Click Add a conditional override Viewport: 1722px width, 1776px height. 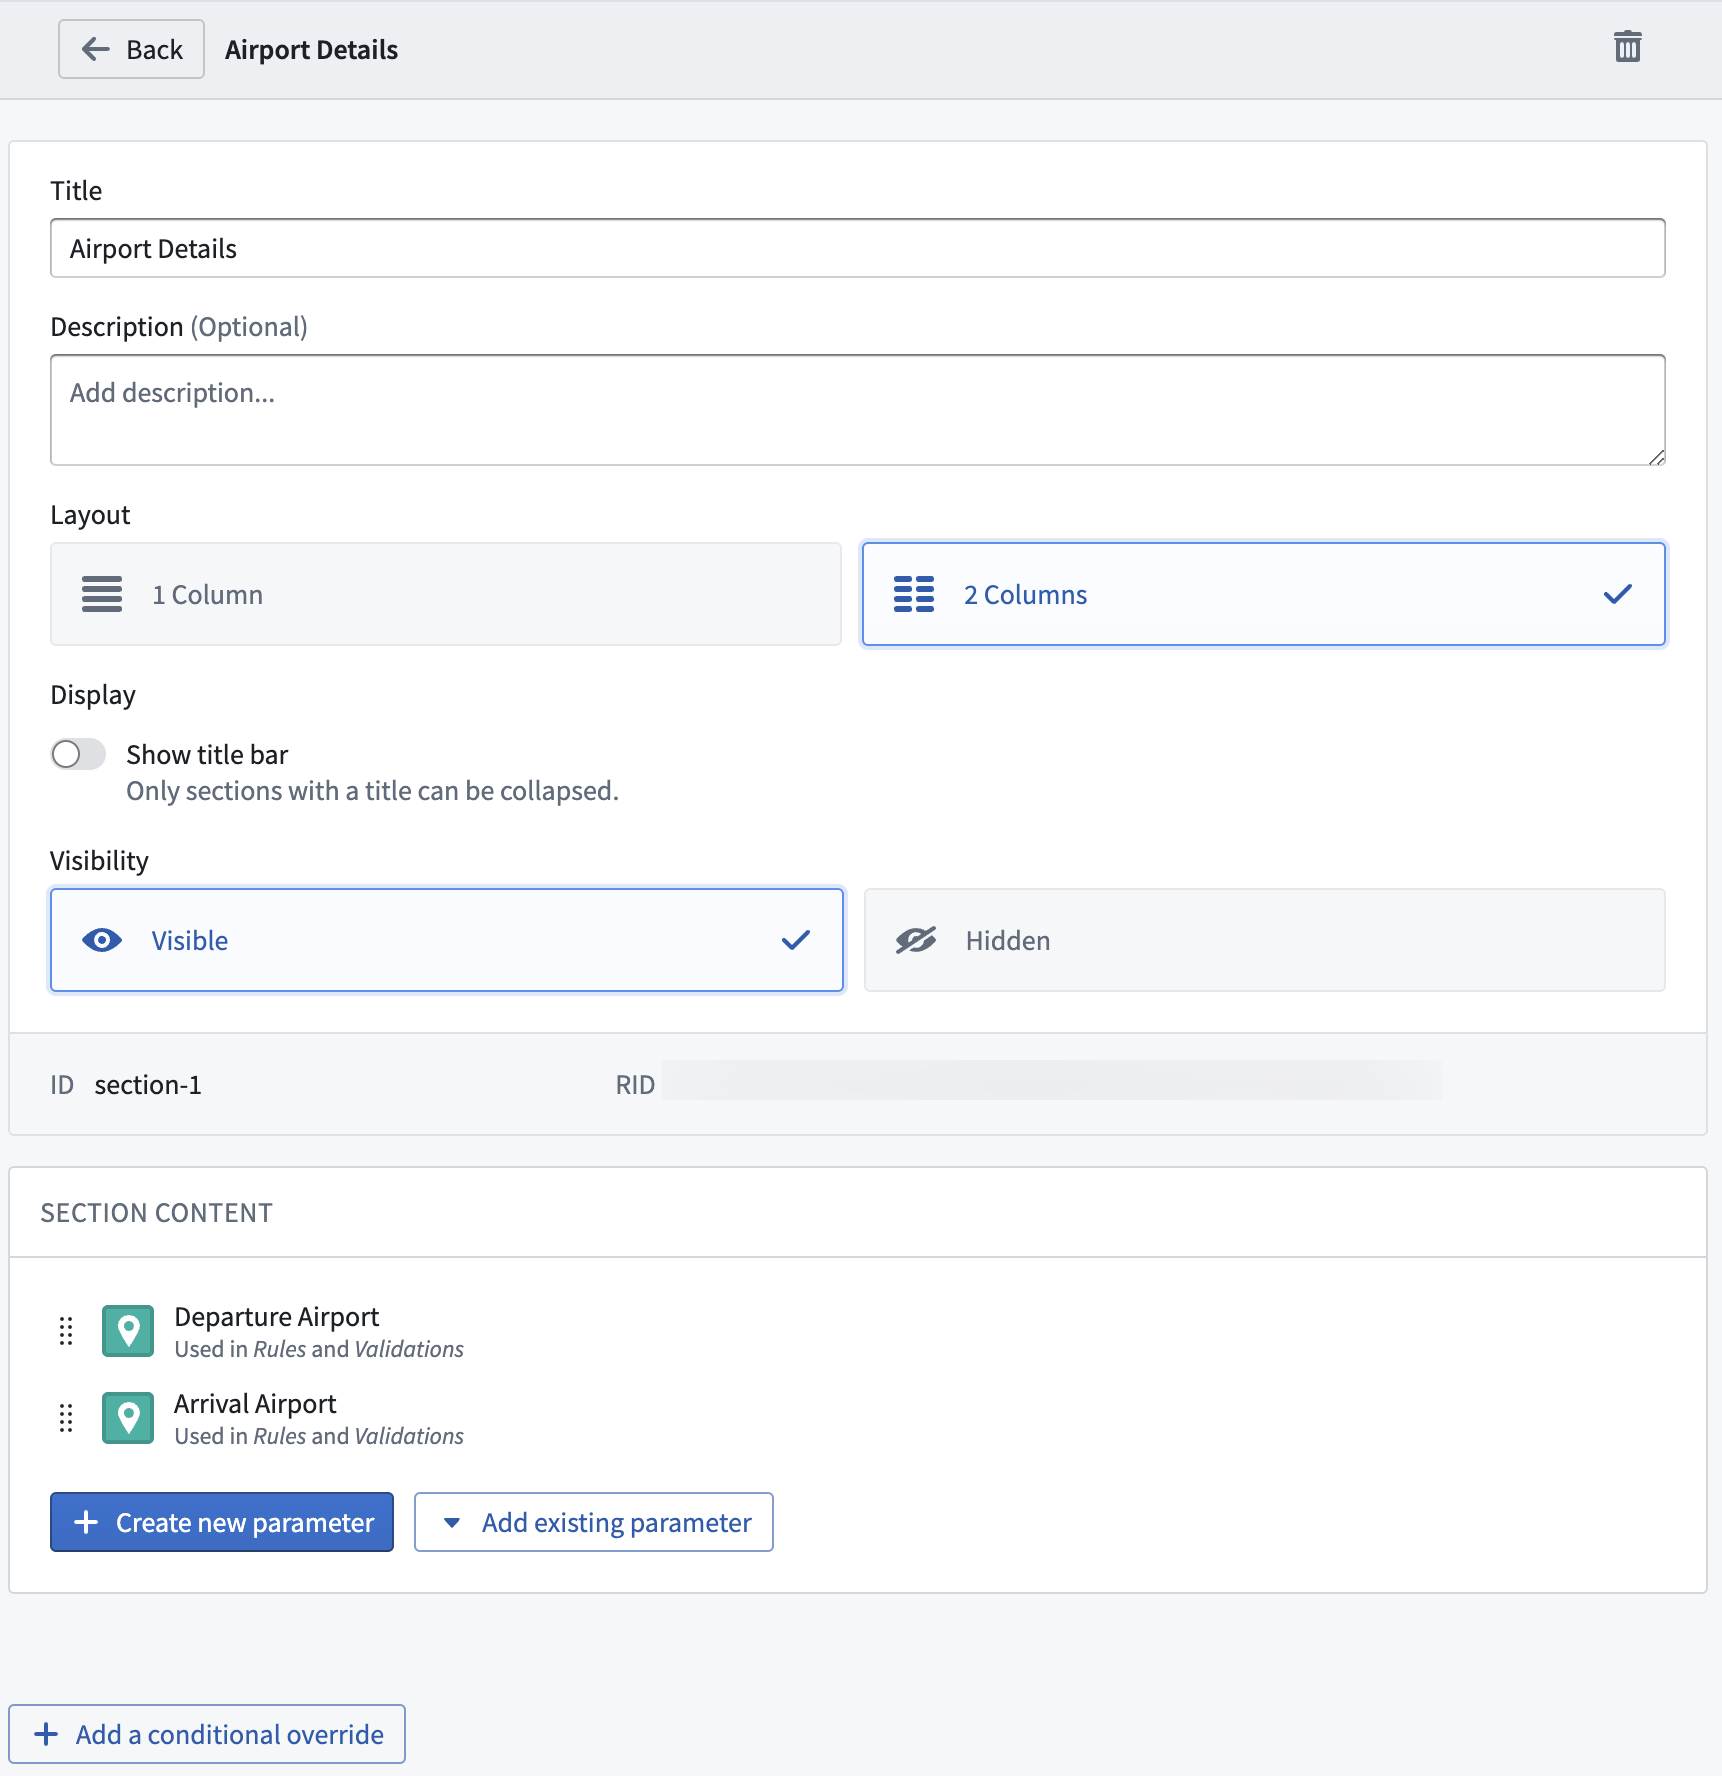coord(207,1734)
